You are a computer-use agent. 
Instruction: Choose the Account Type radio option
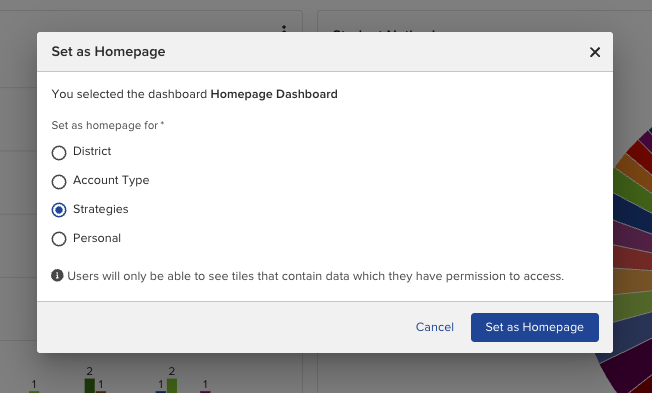coord(59,182)
